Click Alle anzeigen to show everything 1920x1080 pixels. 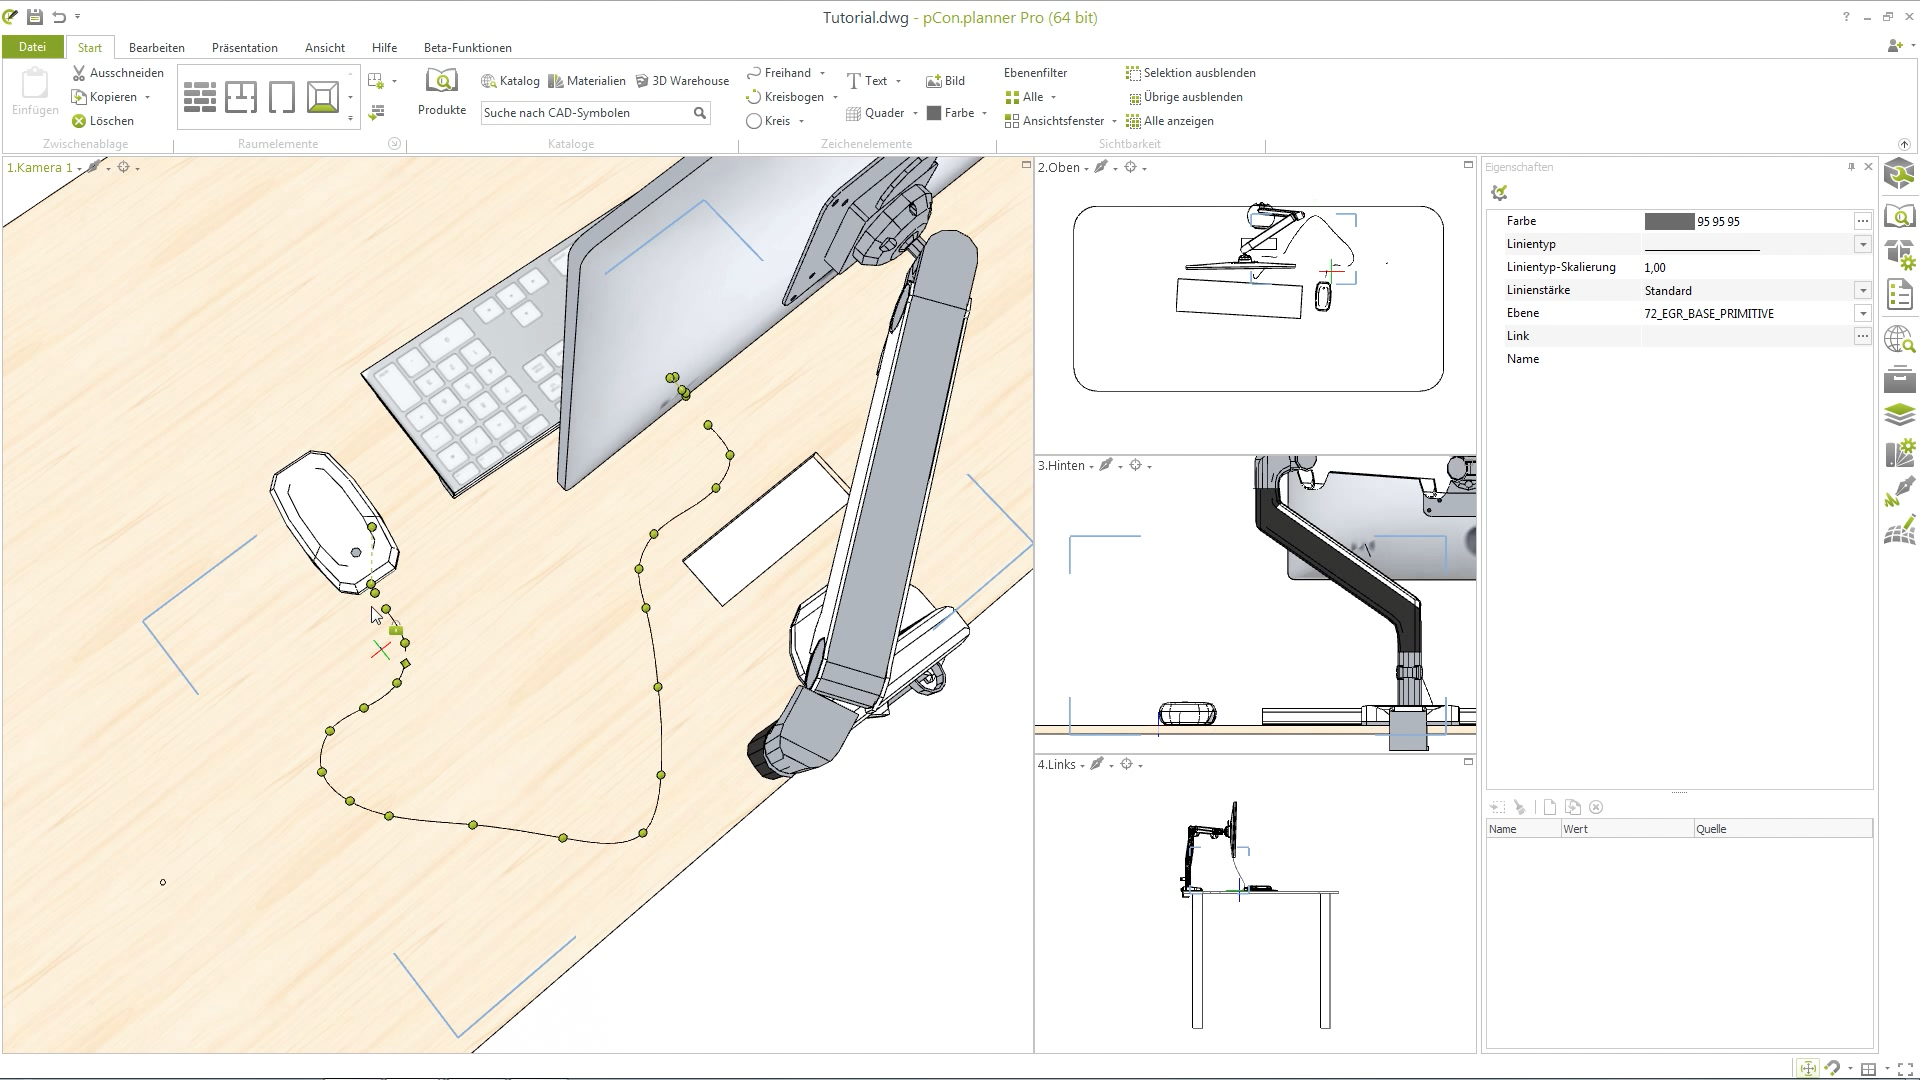pyautogui.click(x=1170, y=121)
